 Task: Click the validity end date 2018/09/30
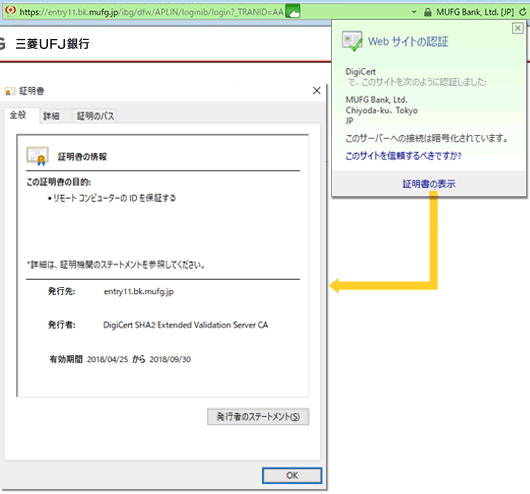point(170,359)
